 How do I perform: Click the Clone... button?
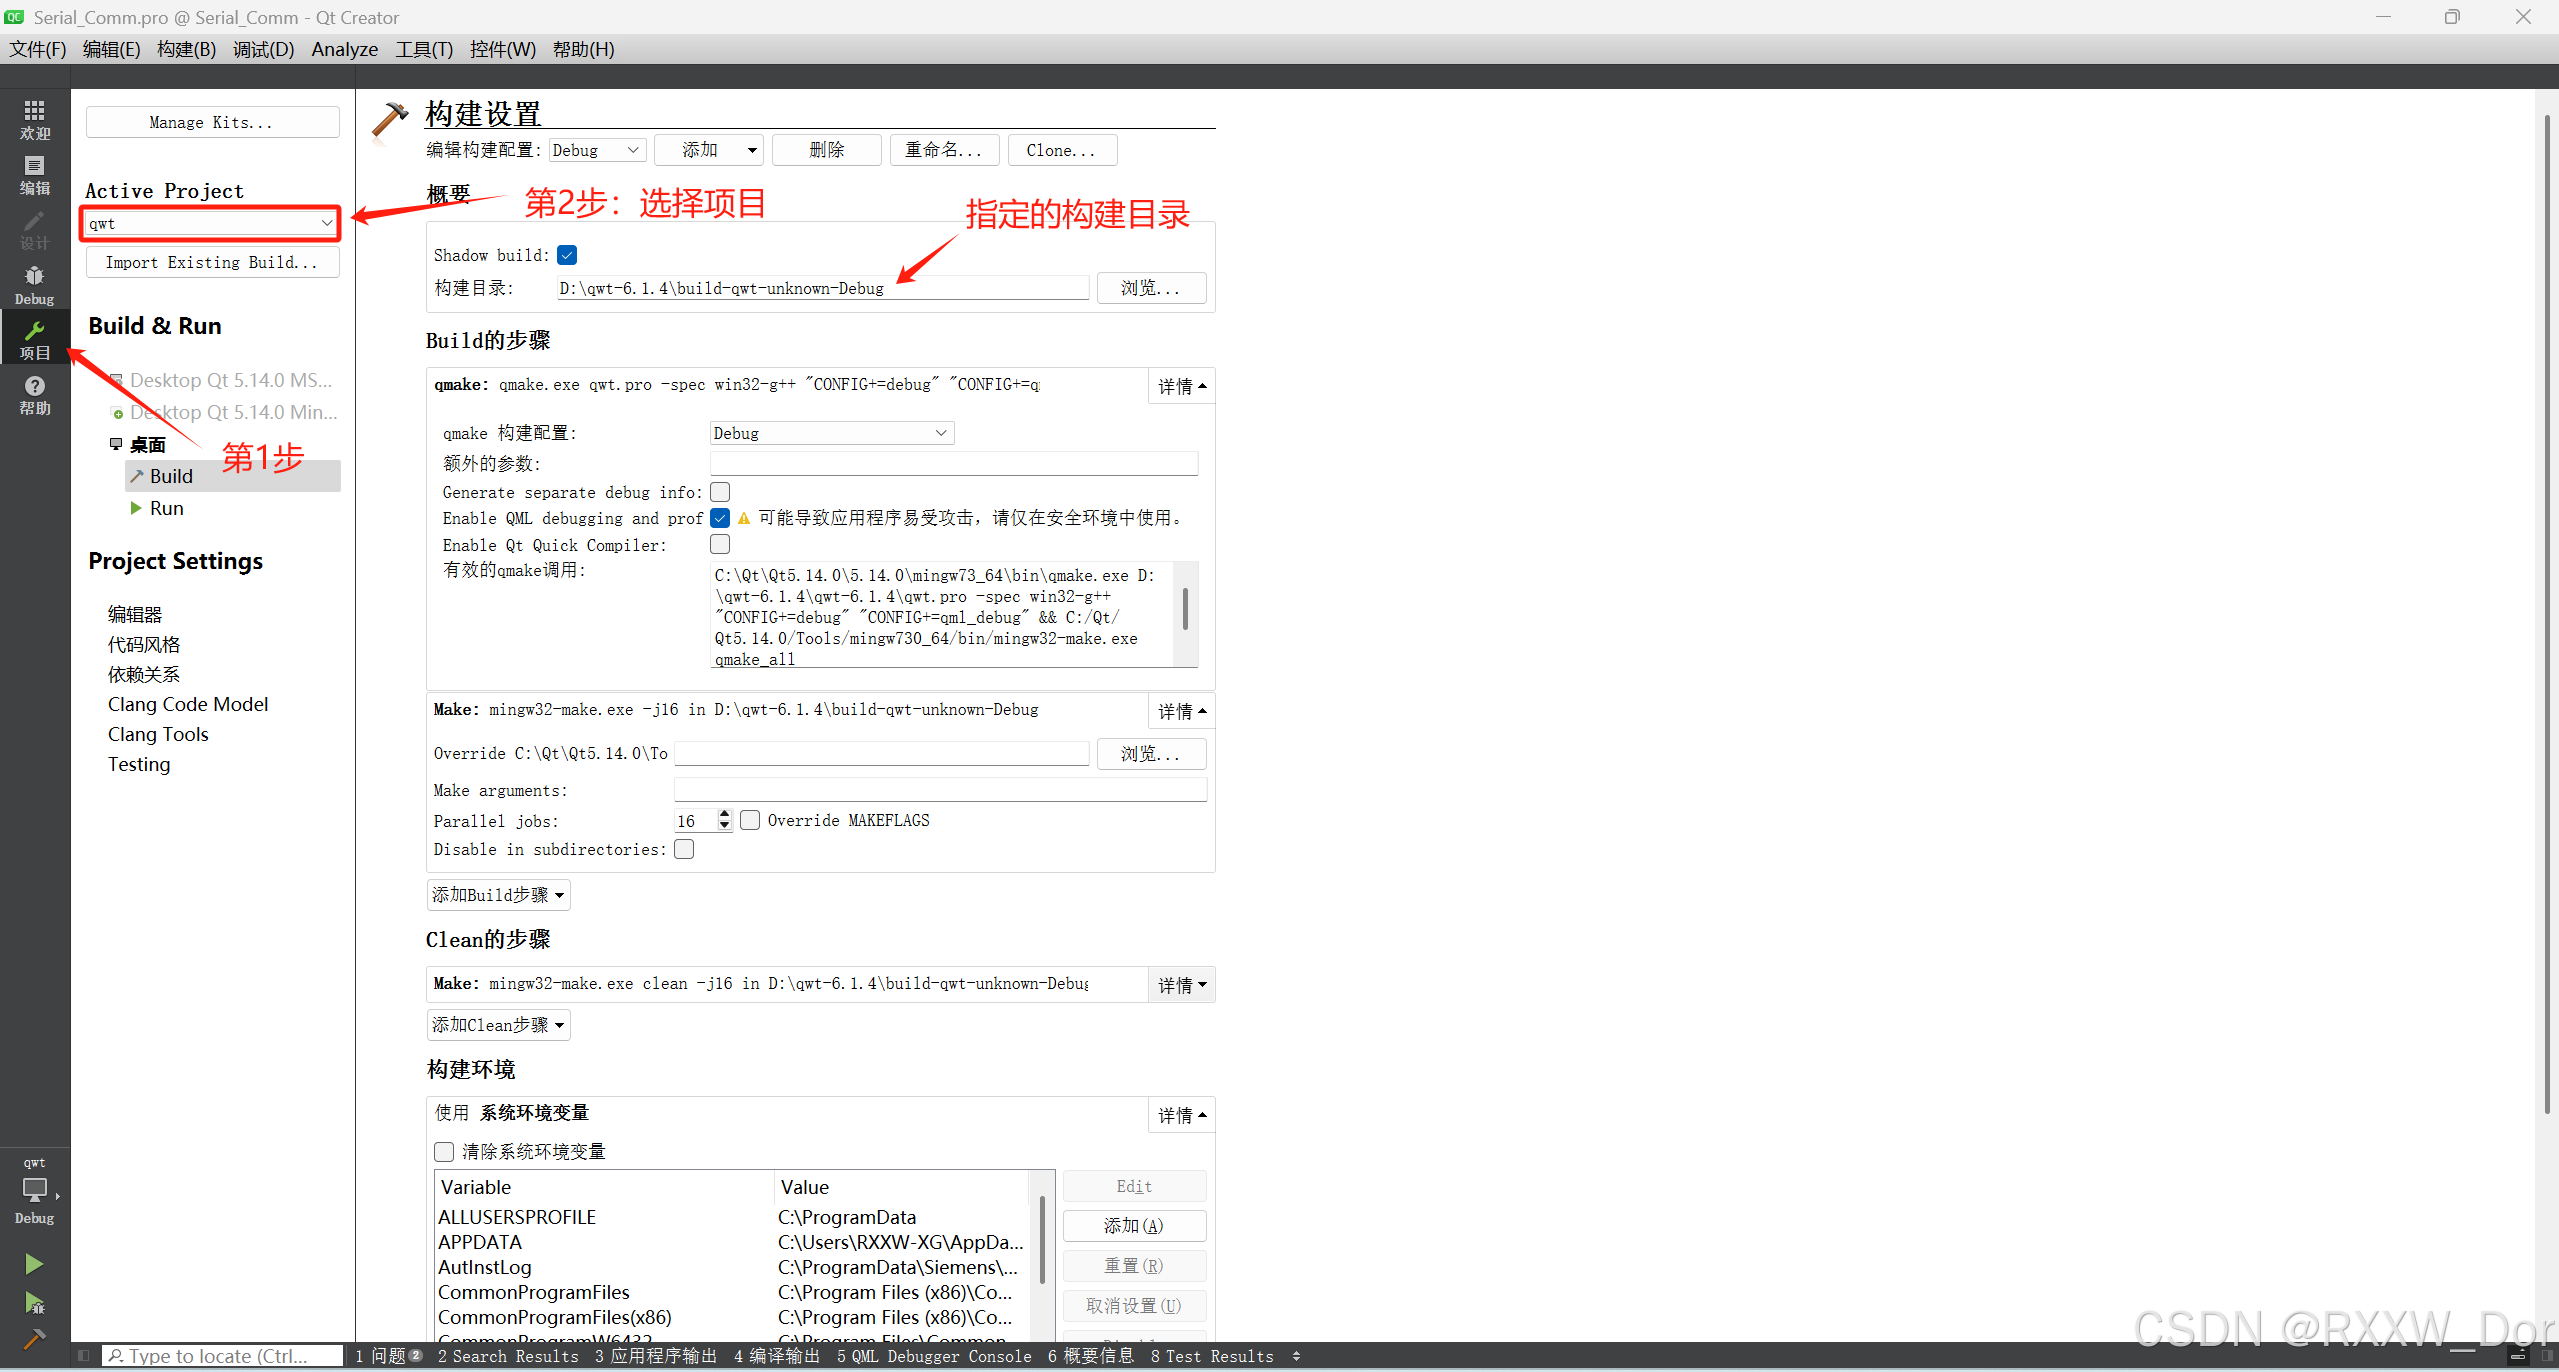coord(1060,150)
